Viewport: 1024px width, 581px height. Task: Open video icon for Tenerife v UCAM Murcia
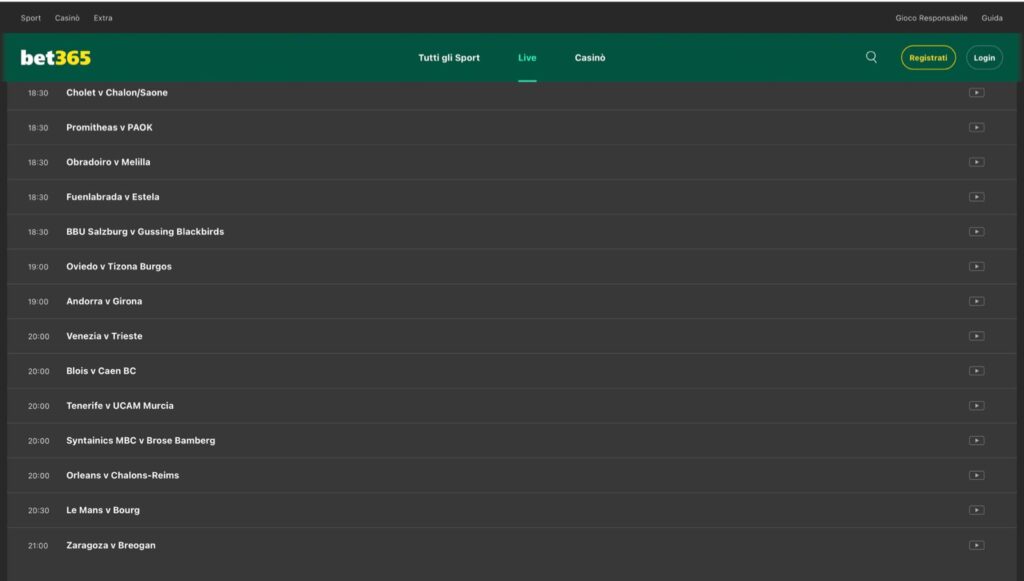(976, 406)
